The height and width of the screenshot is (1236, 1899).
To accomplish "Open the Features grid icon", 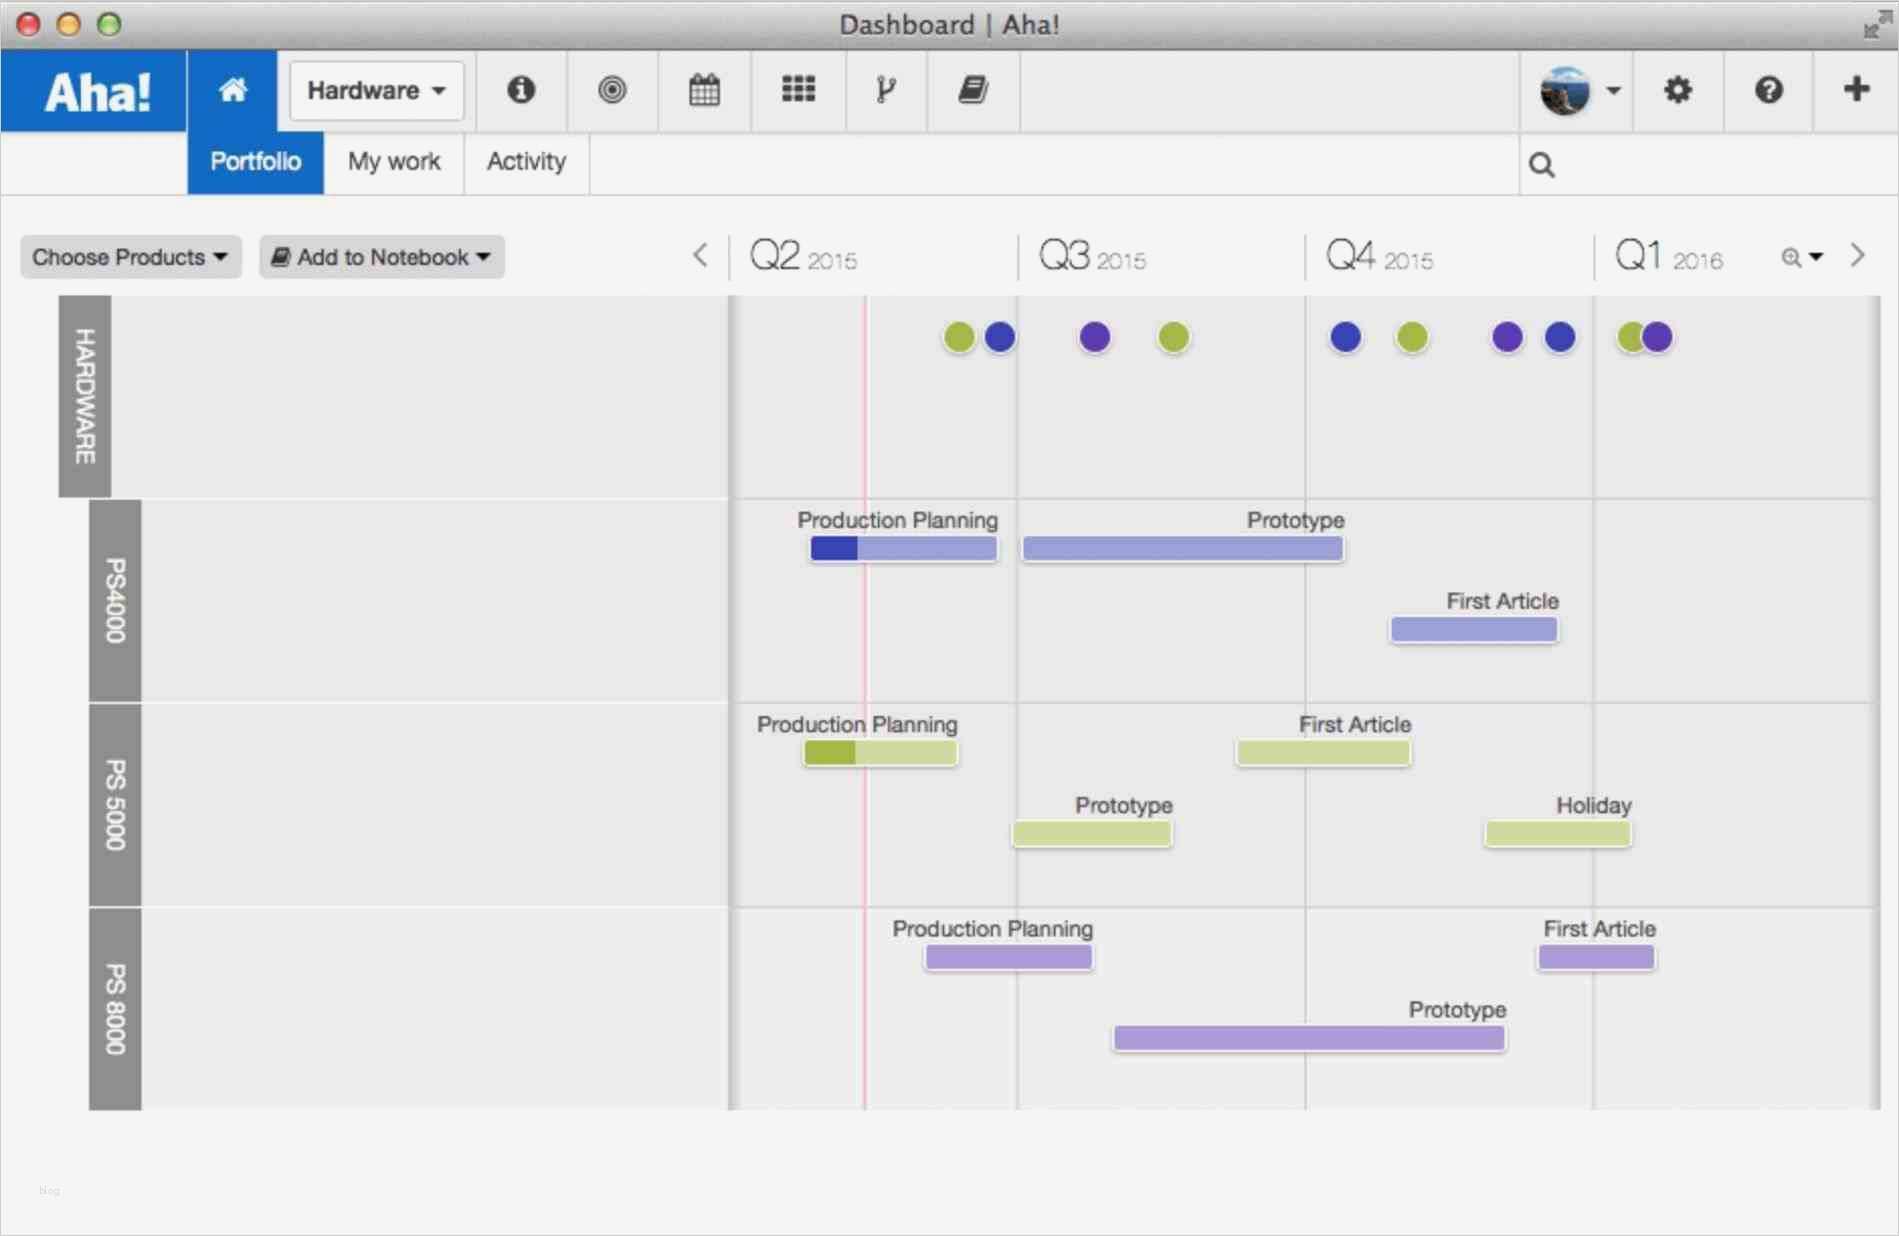I will tap(798, 90).
